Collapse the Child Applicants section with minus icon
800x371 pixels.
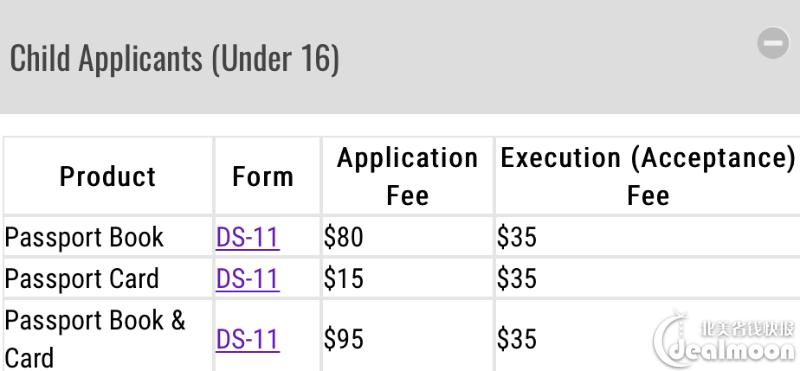(773, 43)
